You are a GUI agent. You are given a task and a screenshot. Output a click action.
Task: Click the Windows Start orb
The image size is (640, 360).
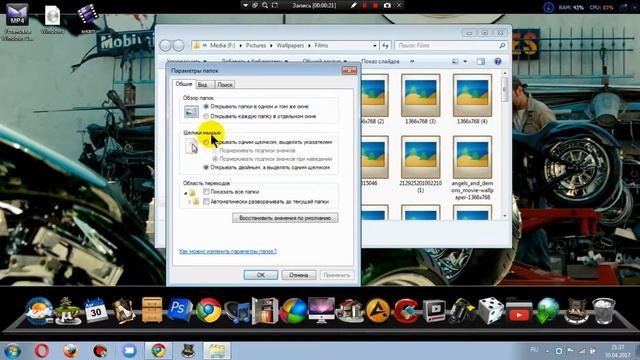point(12,351)
